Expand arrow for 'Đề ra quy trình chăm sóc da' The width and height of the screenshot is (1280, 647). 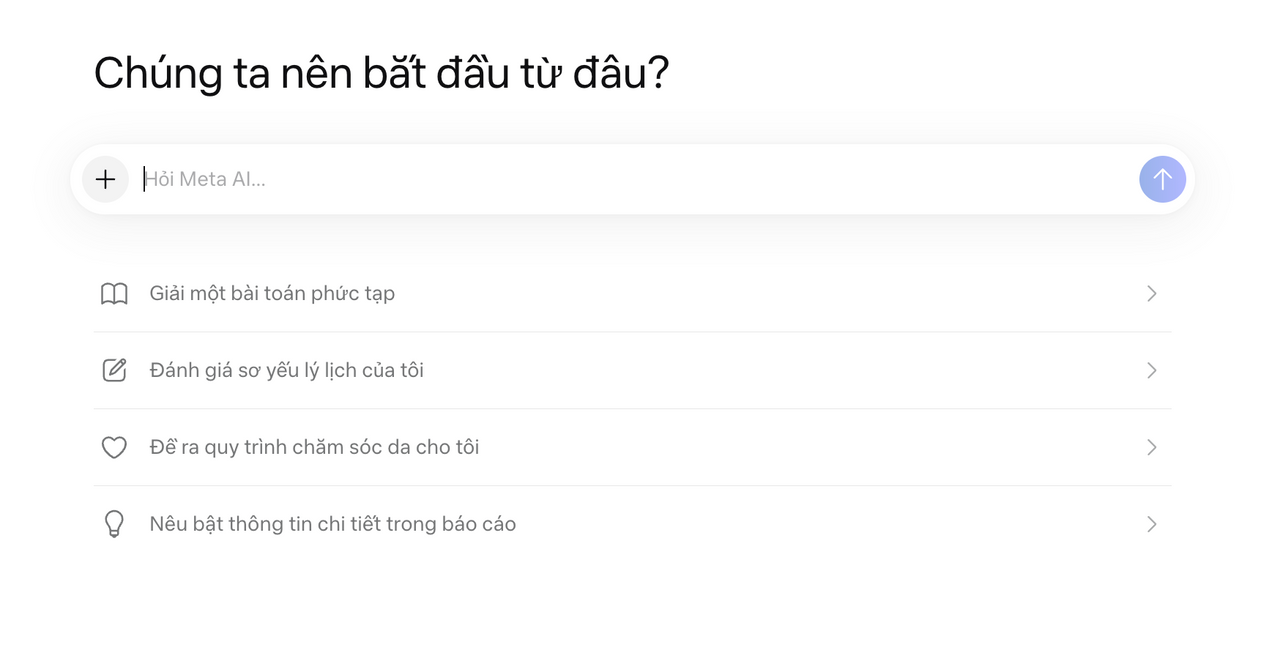pyautogui.click(x=1151, y=447)
